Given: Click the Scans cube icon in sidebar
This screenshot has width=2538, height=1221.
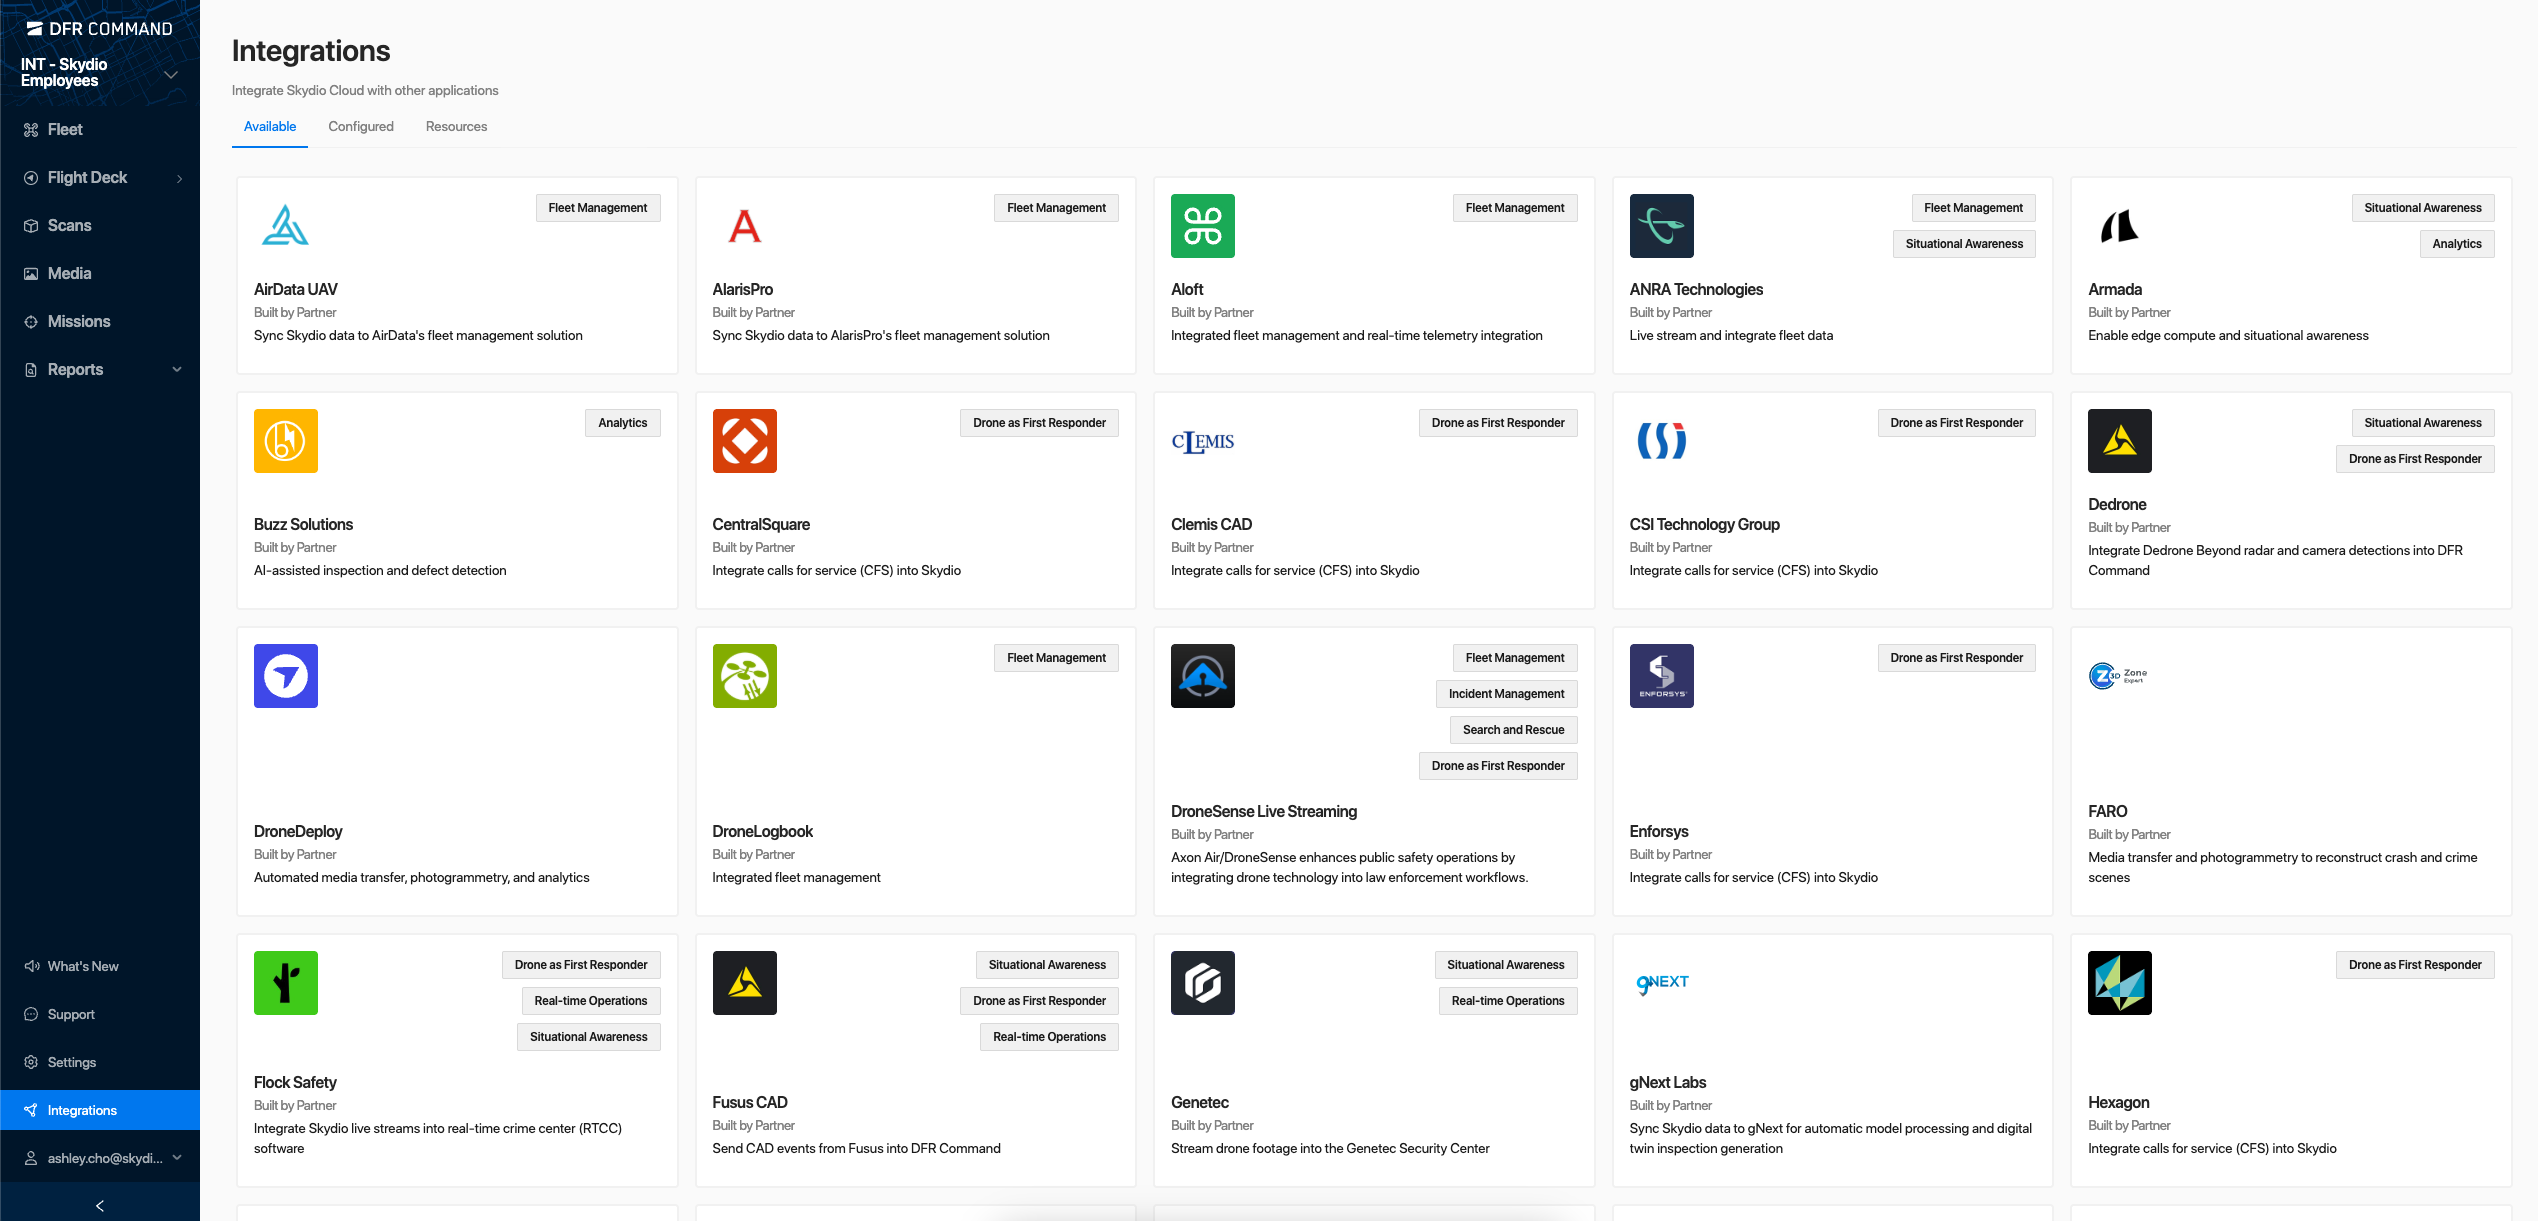Looking at the screenshot, I should (31, 226).
